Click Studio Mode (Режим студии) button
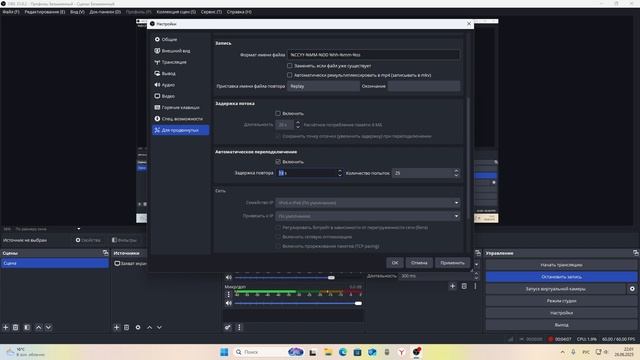Image resolution: width=640 pixels, height=360 pixels. tap(561, 301)
